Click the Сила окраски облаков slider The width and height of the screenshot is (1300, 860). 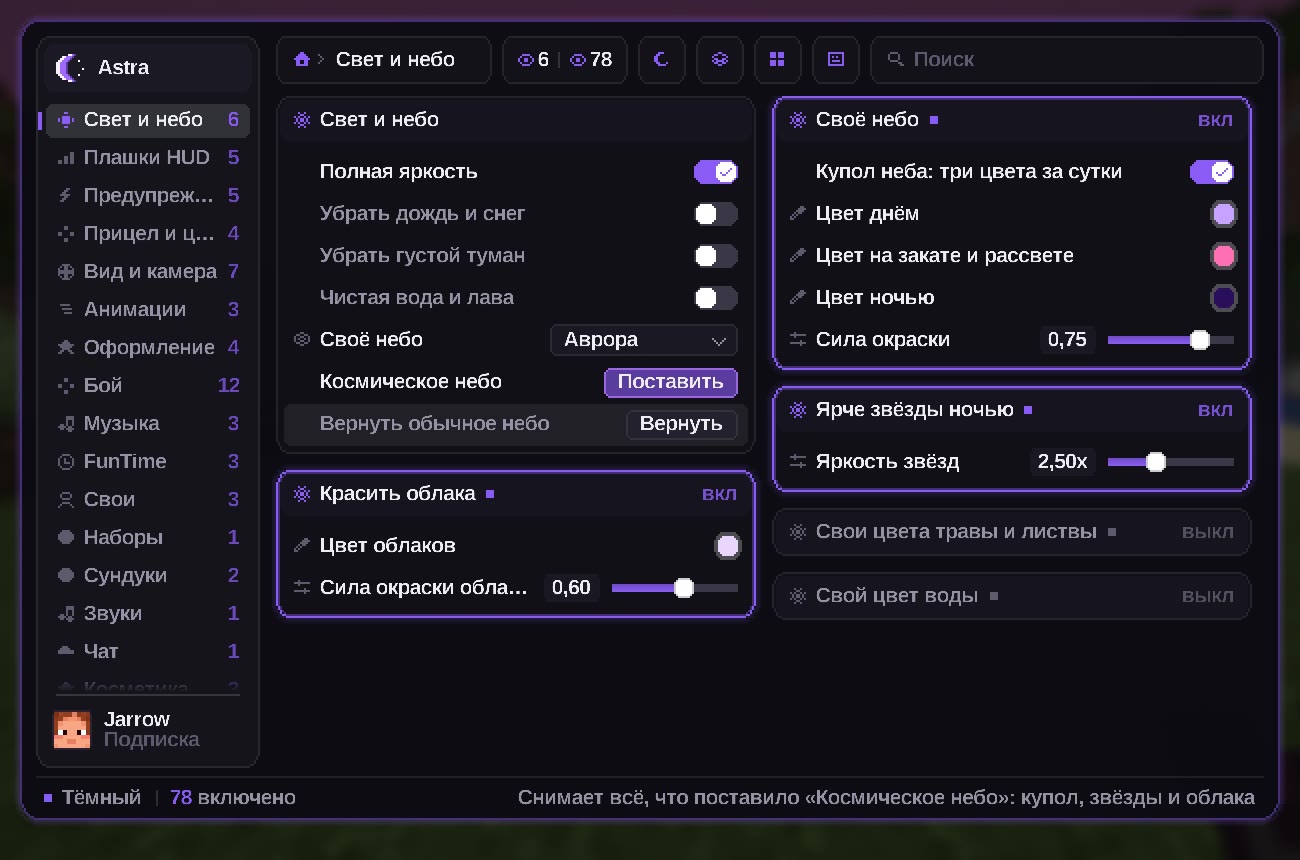675,588
